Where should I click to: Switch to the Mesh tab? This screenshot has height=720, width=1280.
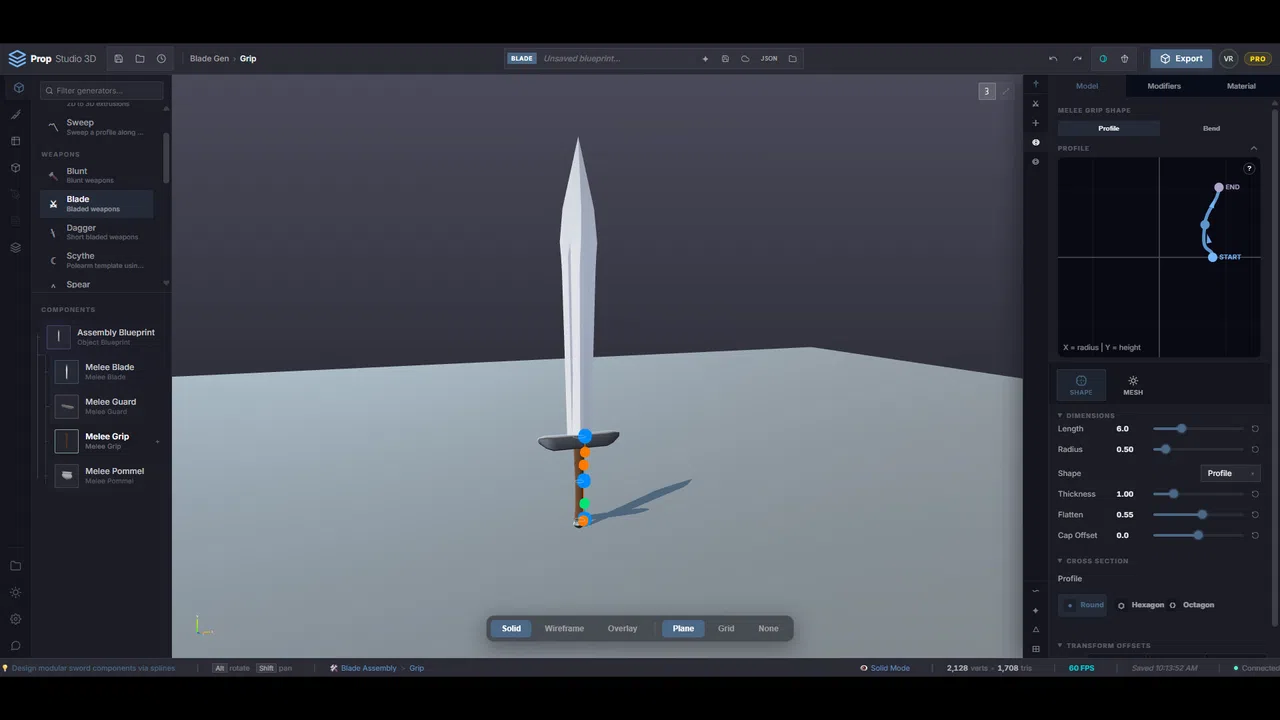1133,385
